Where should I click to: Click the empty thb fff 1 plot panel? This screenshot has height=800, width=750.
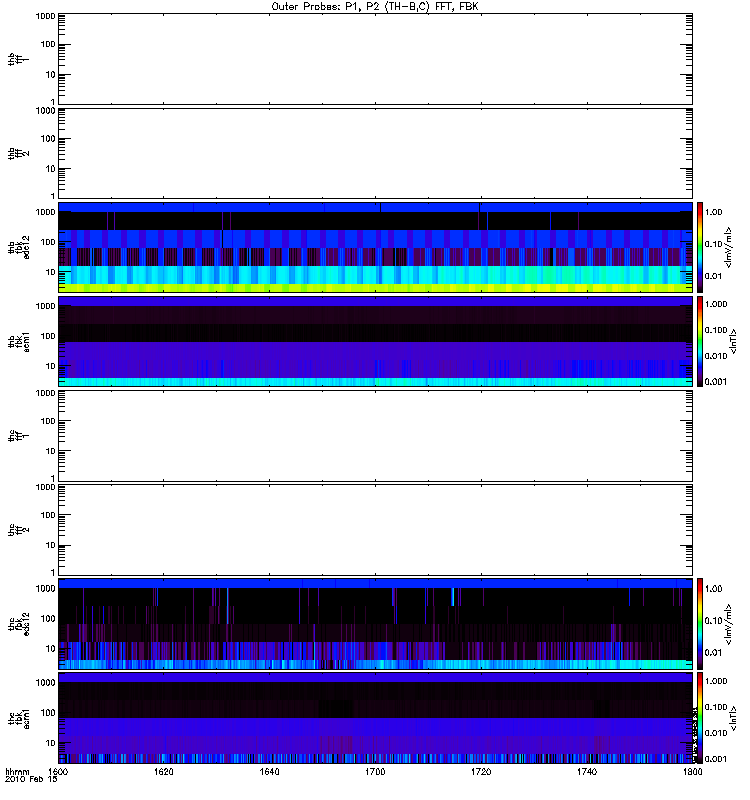[x=375, y=59]
